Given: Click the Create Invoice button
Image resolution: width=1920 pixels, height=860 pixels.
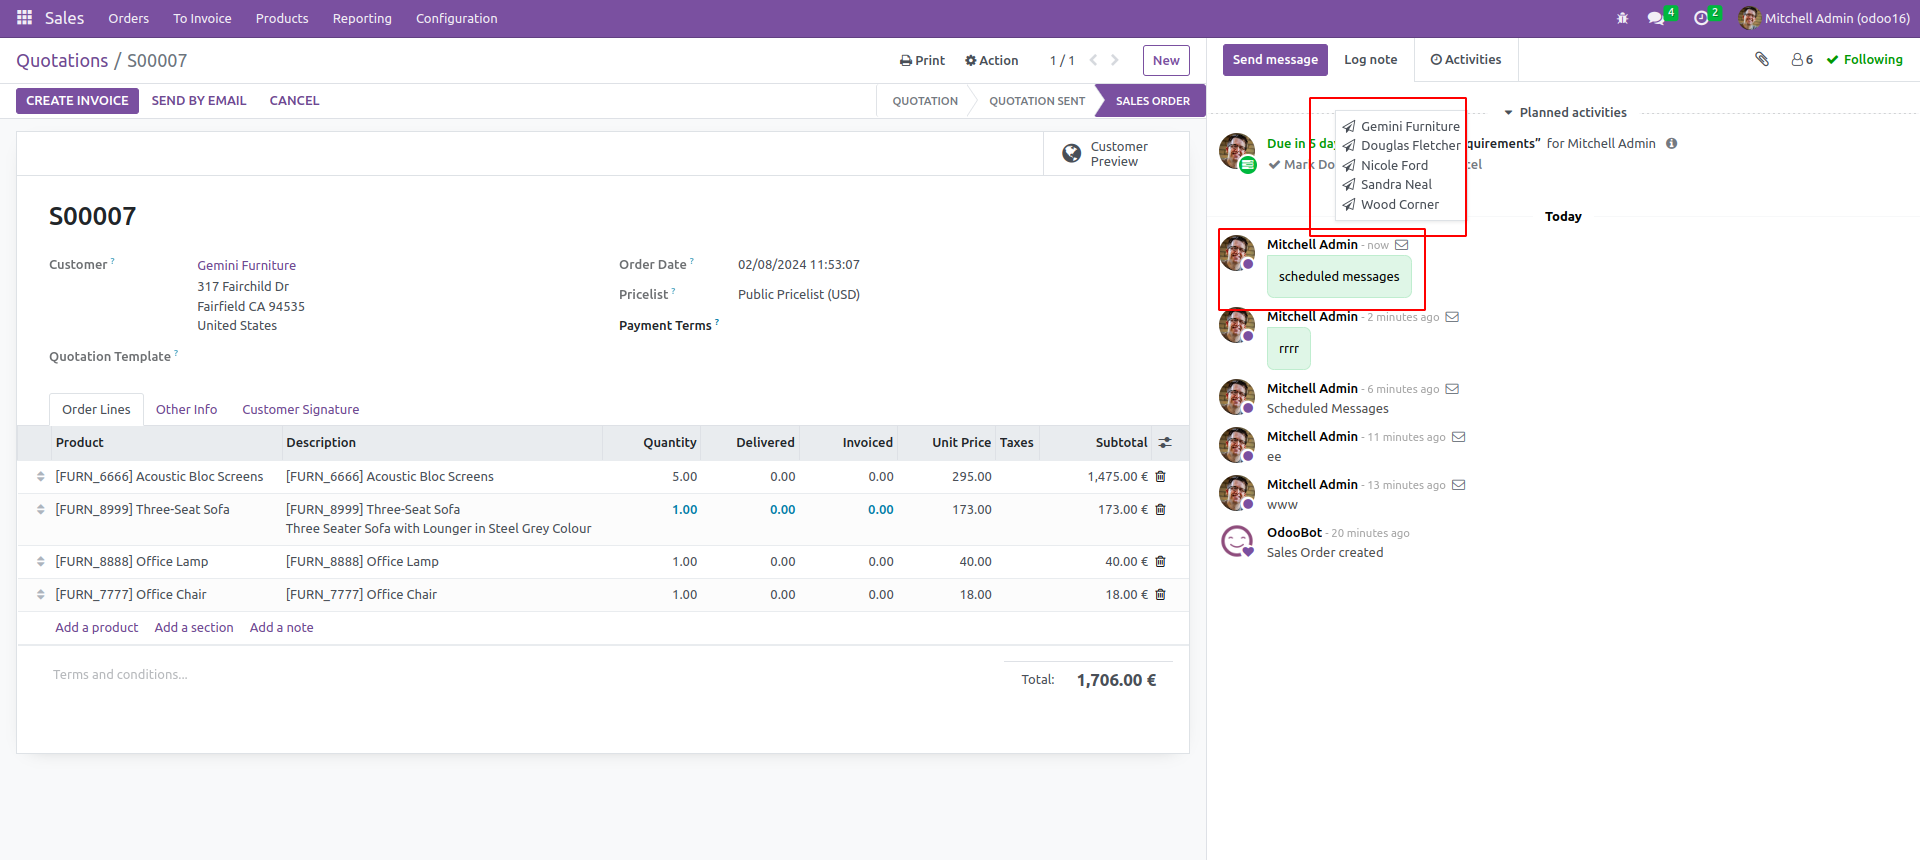Looking at the screenshot, I should tap(77, 101).
